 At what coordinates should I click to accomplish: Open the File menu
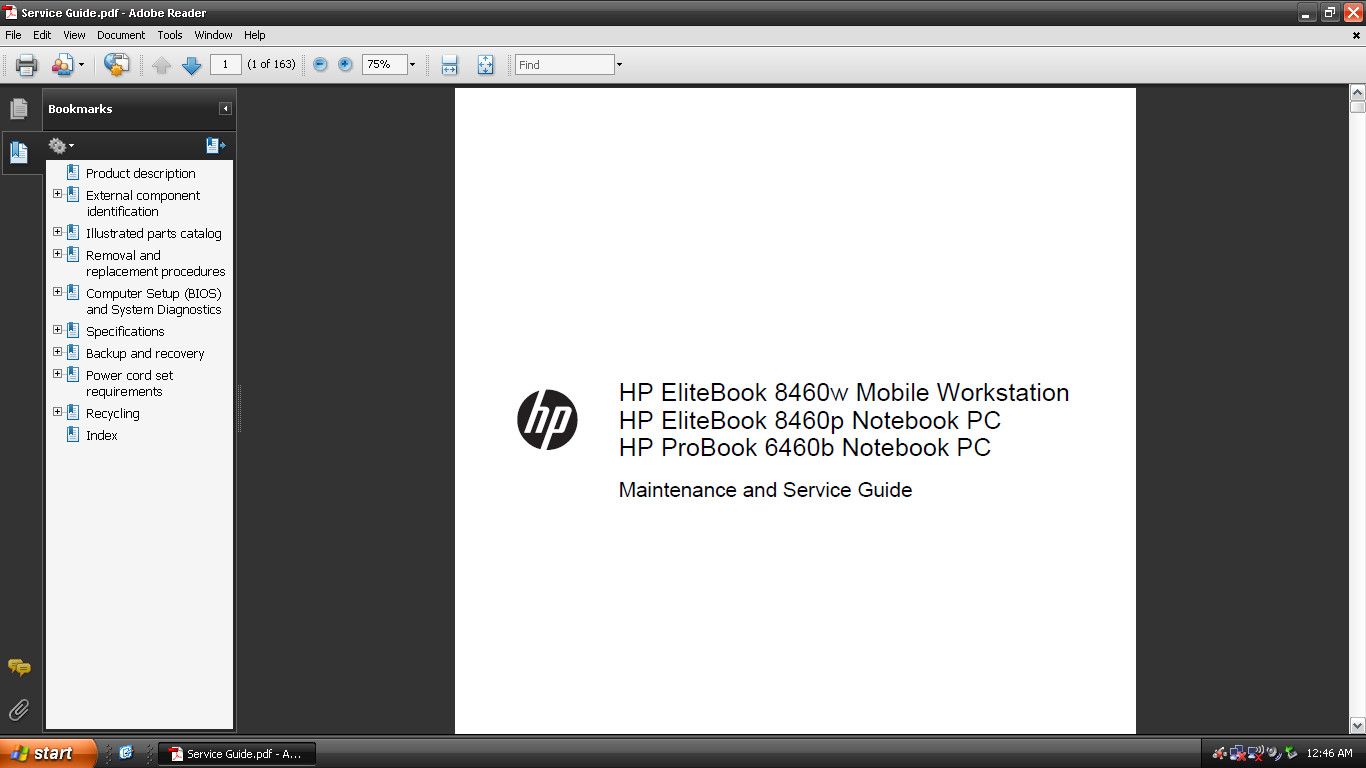point(13,35)
